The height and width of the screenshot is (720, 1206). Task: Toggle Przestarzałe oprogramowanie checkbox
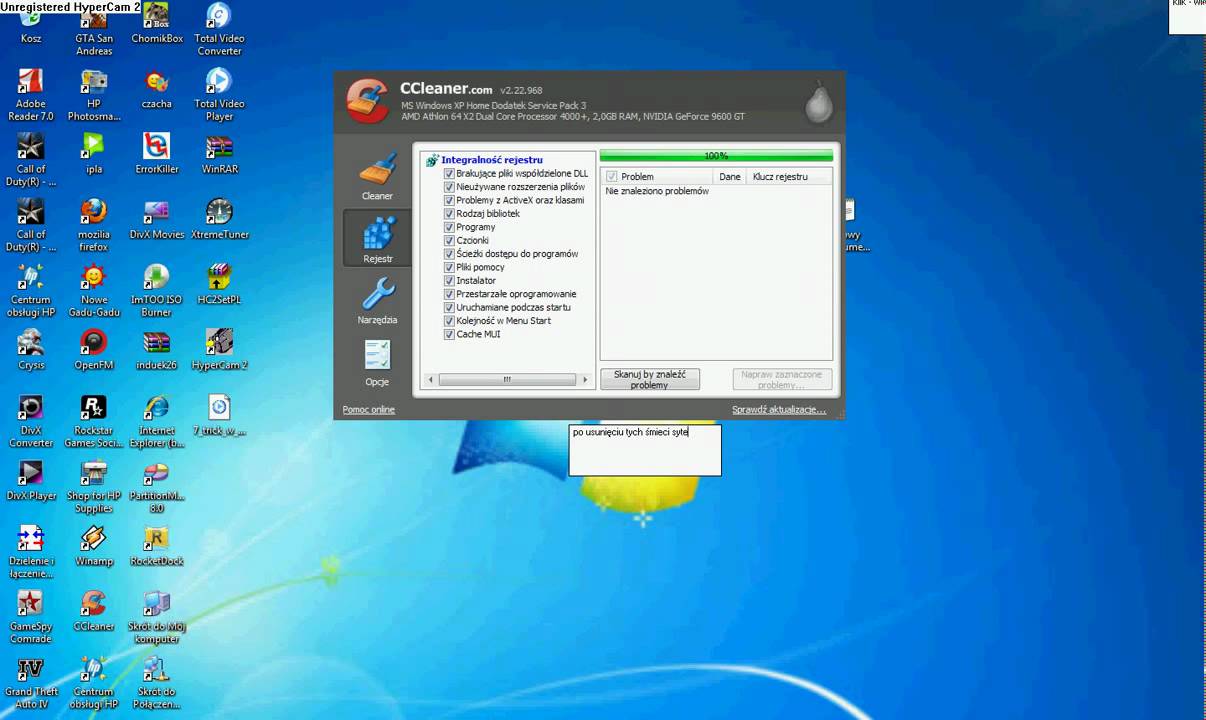449,294
